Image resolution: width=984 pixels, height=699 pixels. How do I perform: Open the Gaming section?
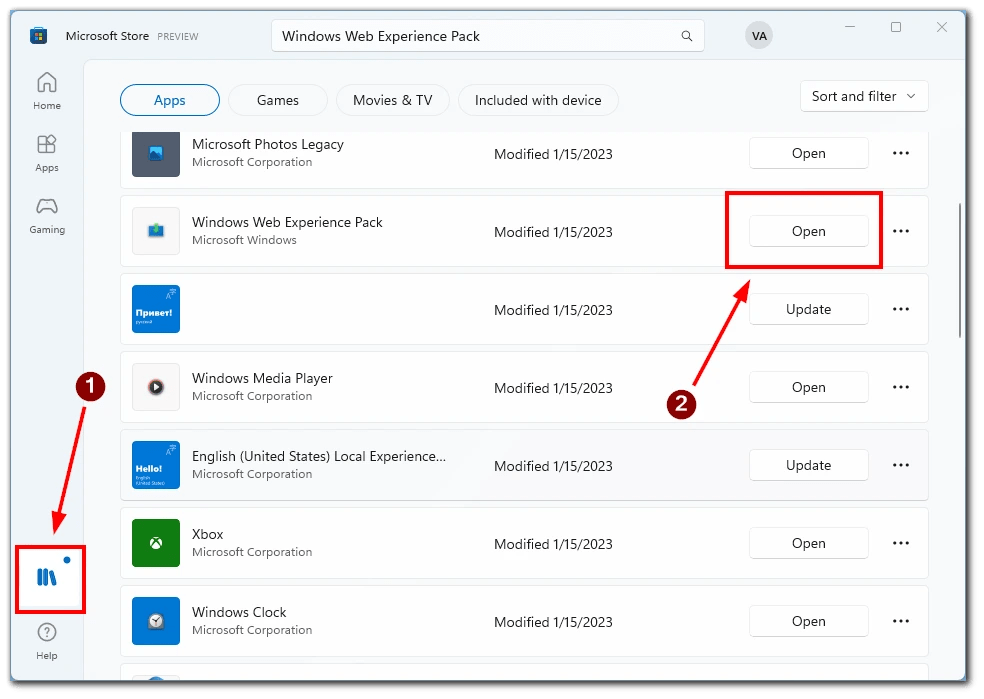click(46, 215)
